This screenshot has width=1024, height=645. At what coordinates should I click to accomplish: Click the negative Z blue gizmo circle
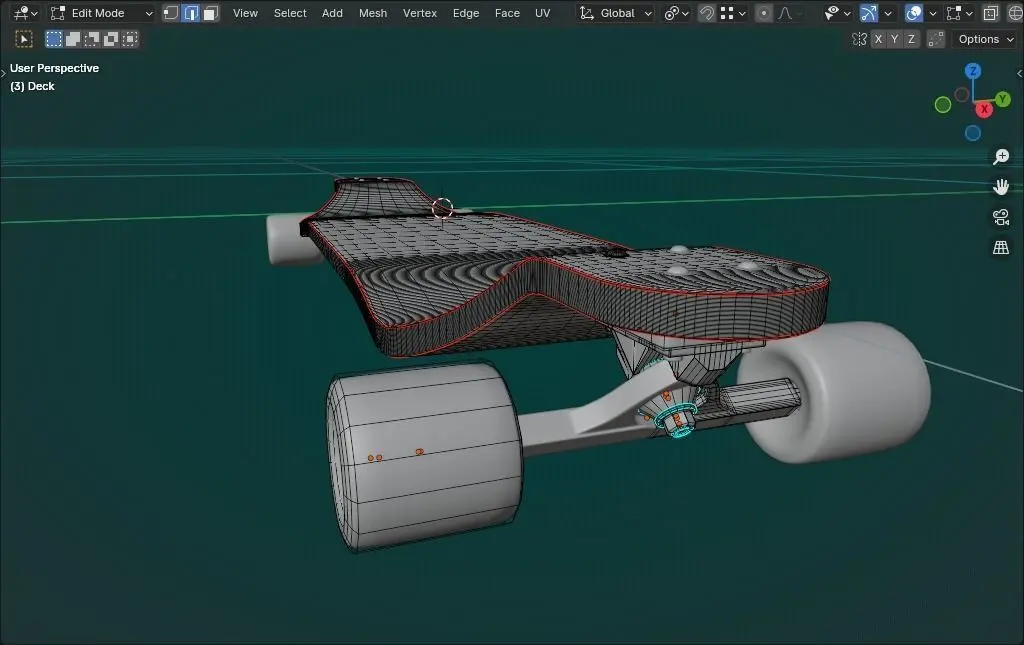[x=973, y=133]
